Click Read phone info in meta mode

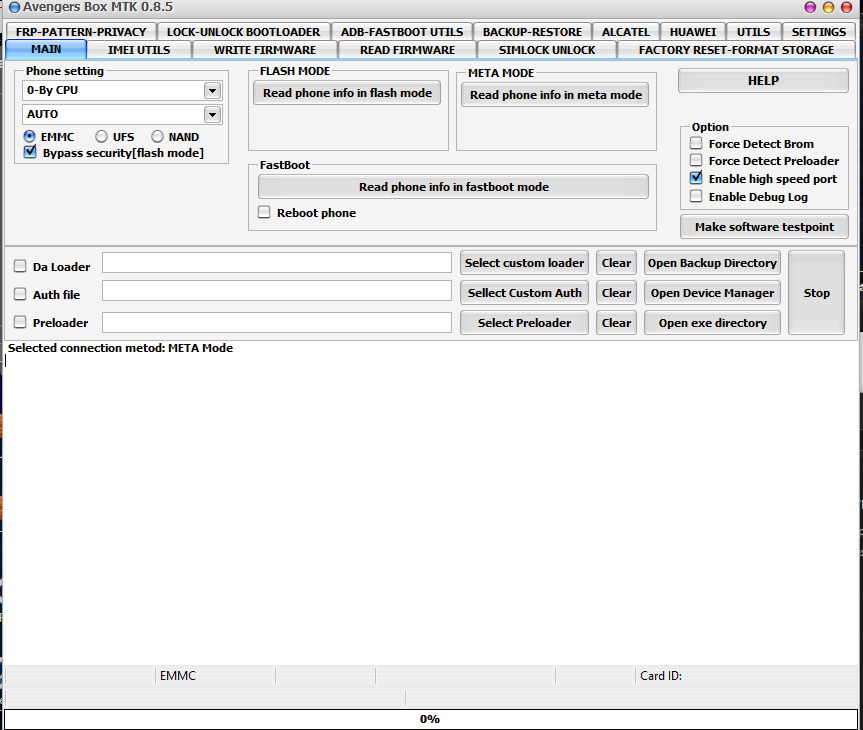pos(555,95)
